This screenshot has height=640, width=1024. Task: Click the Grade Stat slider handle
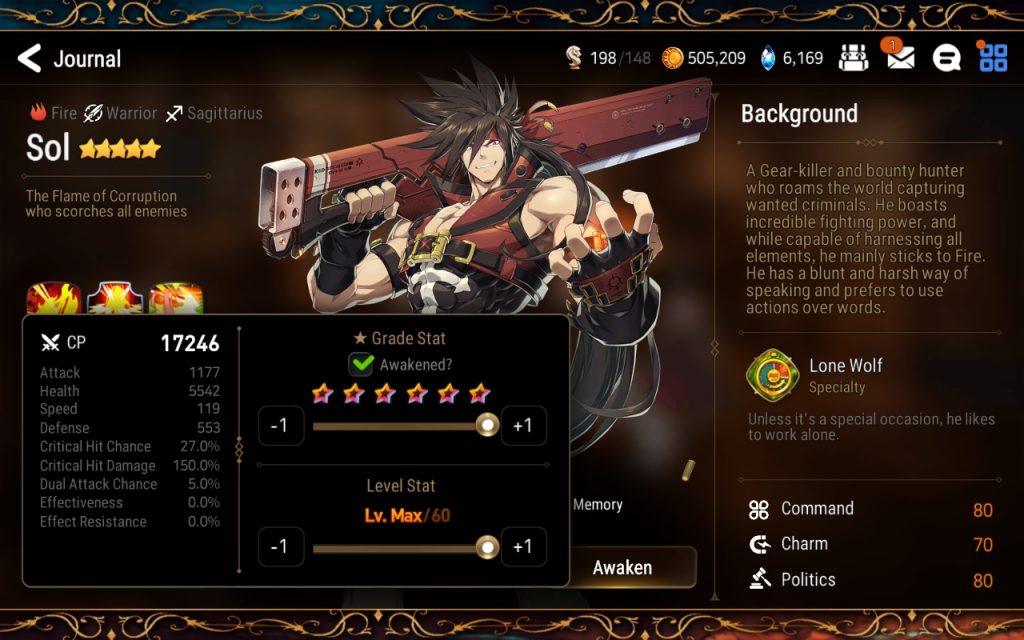point(487,426)
